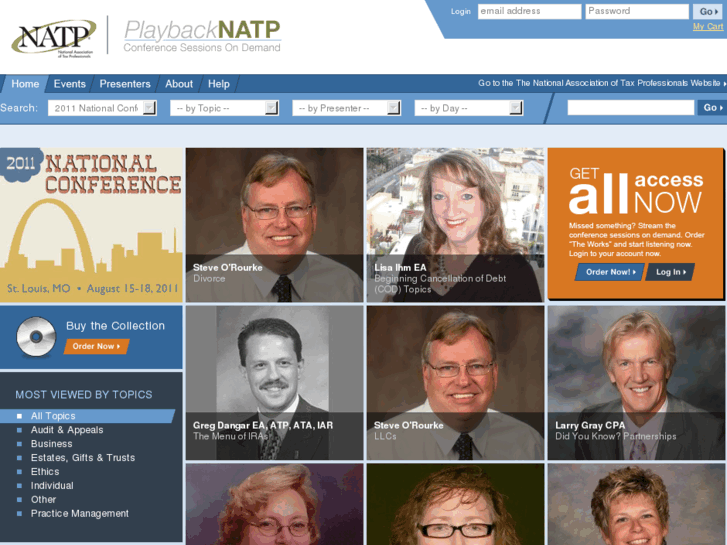The width and height of the screenshot is (727, 545).
Task: Click the PlaybackNATP Conference Sessions logo
Action: click(202, 36)
